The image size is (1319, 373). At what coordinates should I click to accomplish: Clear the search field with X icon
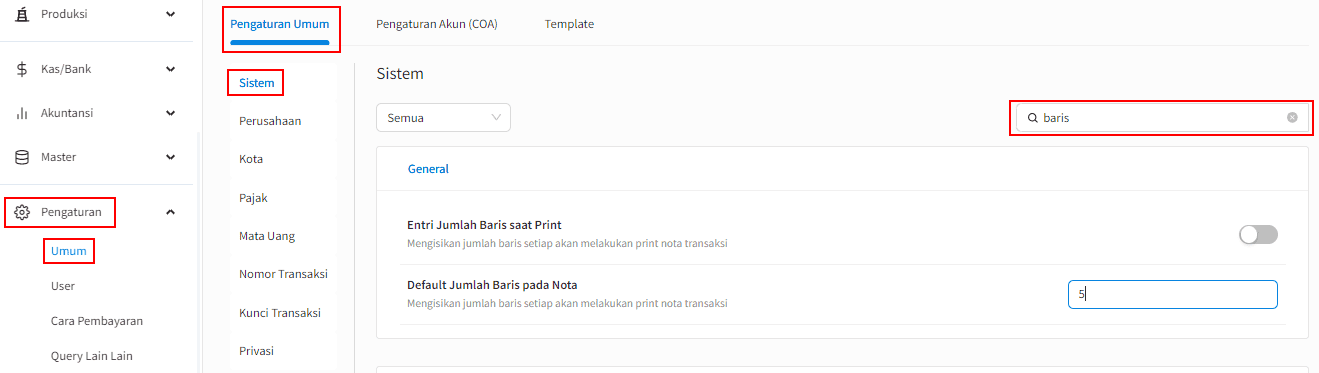(1292, 117)
